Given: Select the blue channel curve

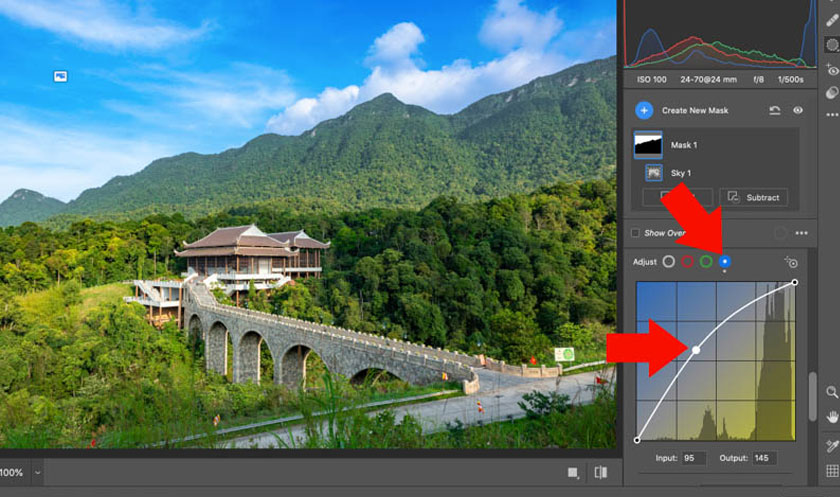Looking at the screenshot, I should point(725,262).
